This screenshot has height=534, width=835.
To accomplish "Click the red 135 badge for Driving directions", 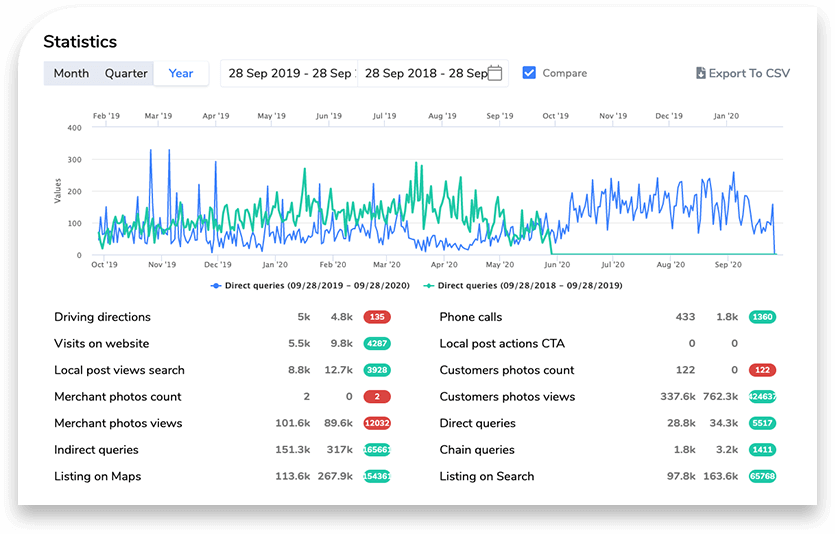I will click(376, 317).
